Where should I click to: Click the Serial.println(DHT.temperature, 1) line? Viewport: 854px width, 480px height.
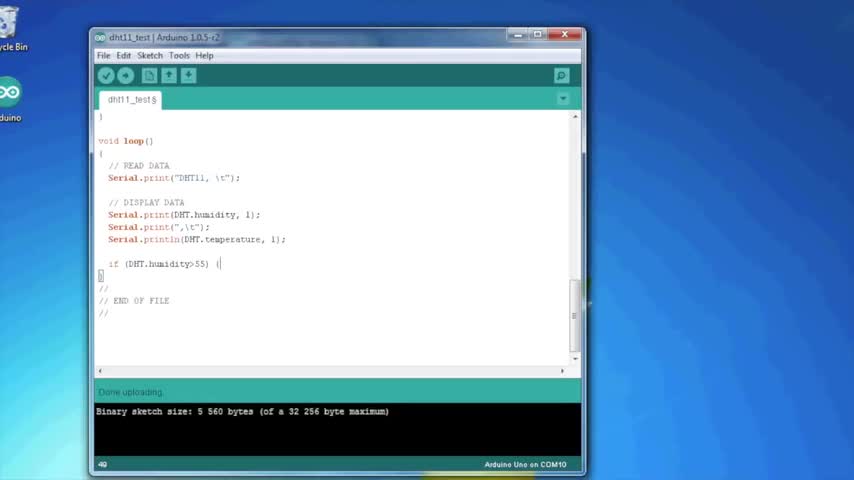click(x=197, y=239)
